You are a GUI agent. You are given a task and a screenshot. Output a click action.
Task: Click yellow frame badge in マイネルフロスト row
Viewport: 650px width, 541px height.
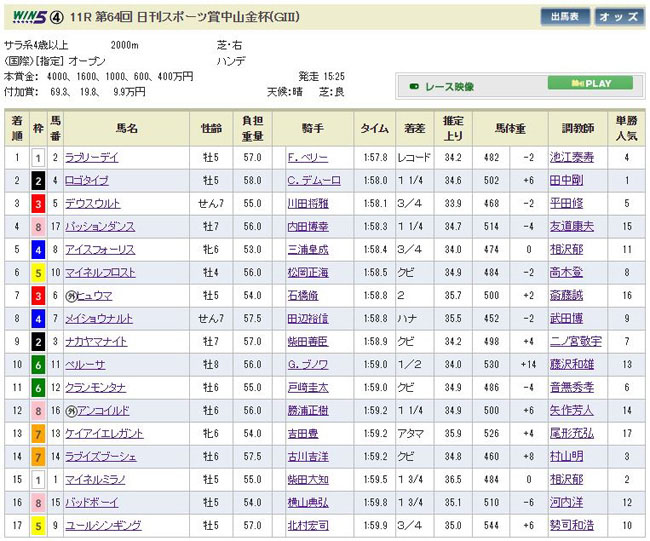(x=37, y=273)
